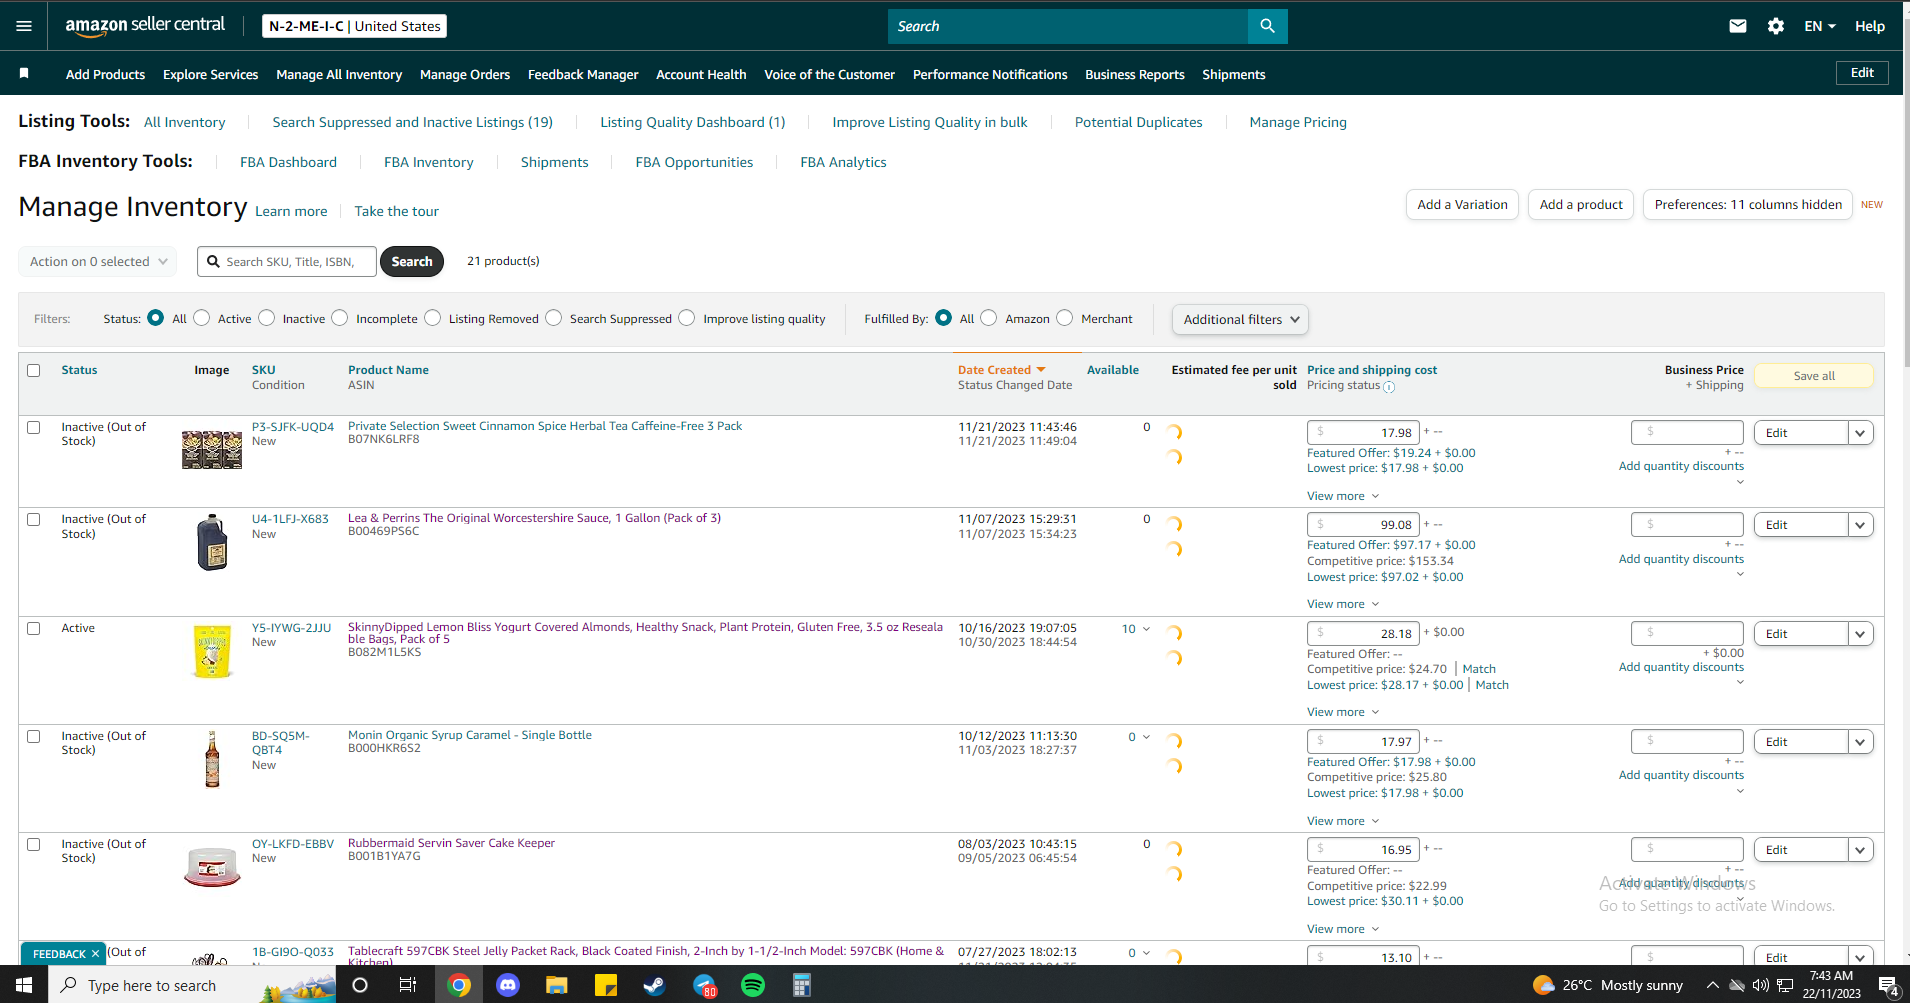Open File Explorer from the taskbar
The height and width of the screenshot is (1003, 1910).
[557, 985]
